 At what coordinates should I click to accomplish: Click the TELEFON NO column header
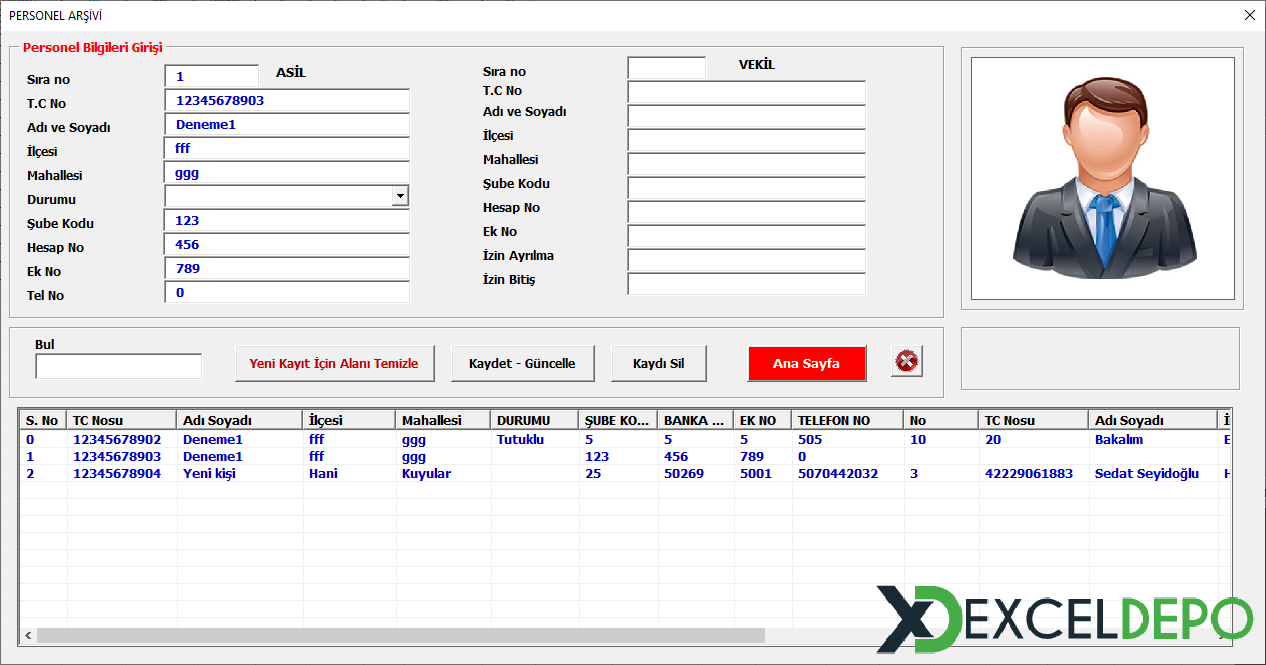coord(848,420)
